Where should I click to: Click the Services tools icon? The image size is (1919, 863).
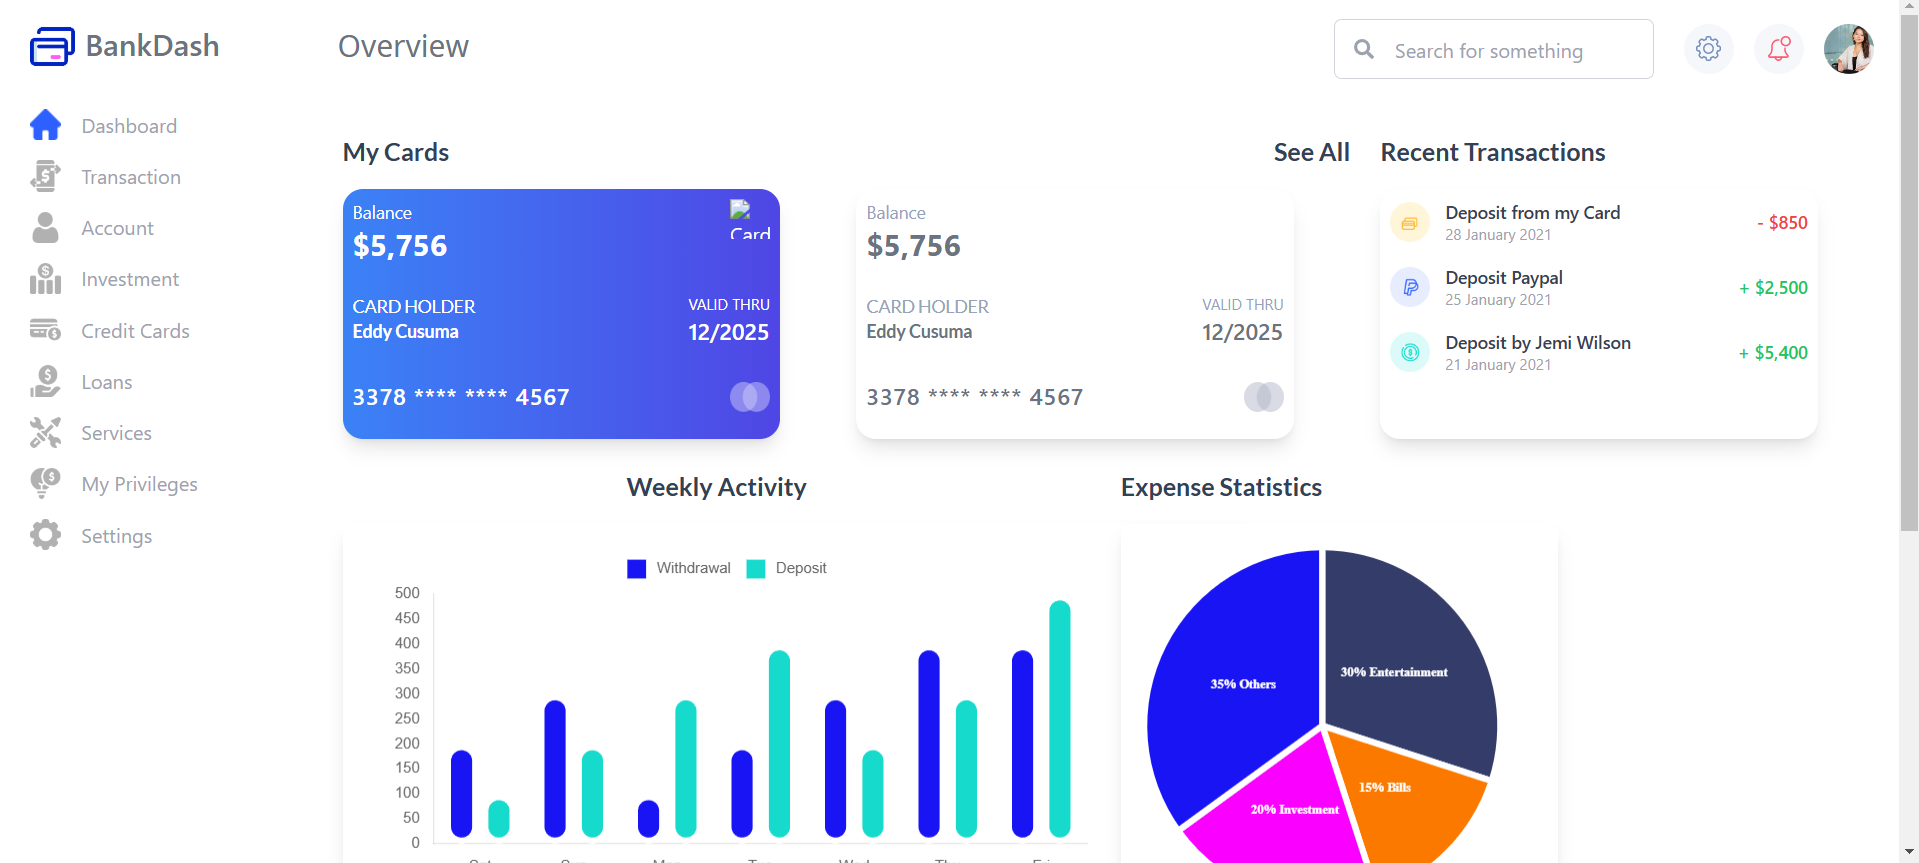tap(45, 432)
